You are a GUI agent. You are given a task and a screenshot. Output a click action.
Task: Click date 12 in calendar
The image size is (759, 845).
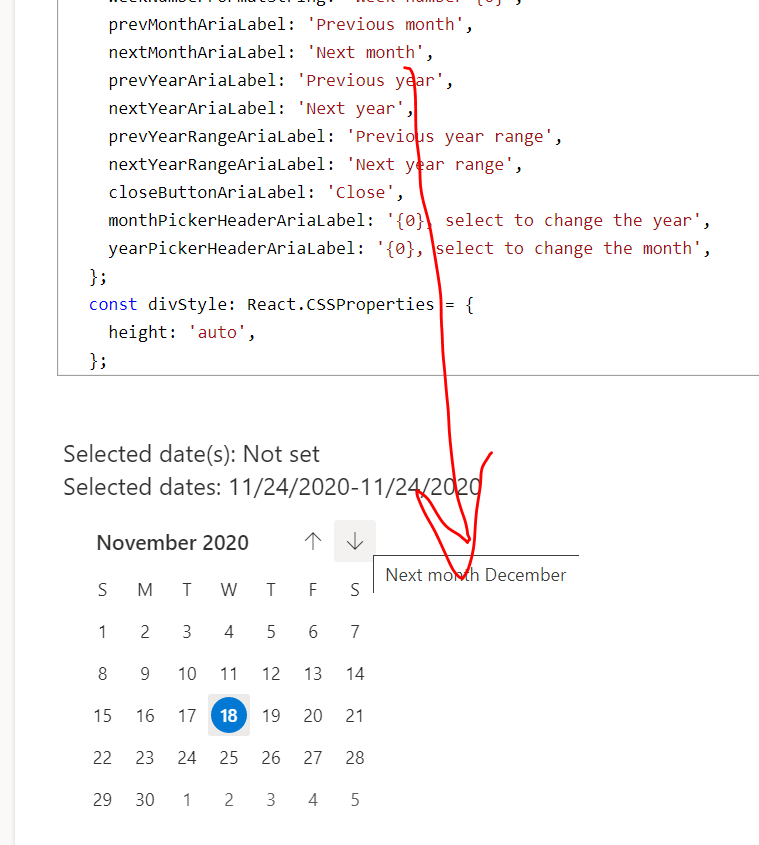[271, 674]
